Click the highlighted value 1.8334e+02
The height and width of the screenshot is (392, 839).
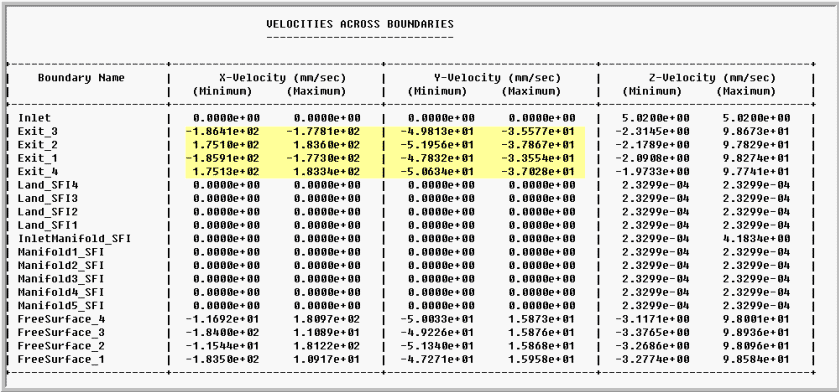coord(327,172)
